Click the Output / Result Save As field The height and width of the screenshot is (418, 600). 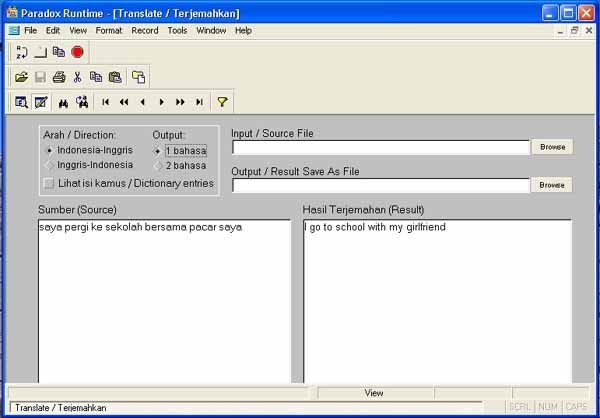381,185
